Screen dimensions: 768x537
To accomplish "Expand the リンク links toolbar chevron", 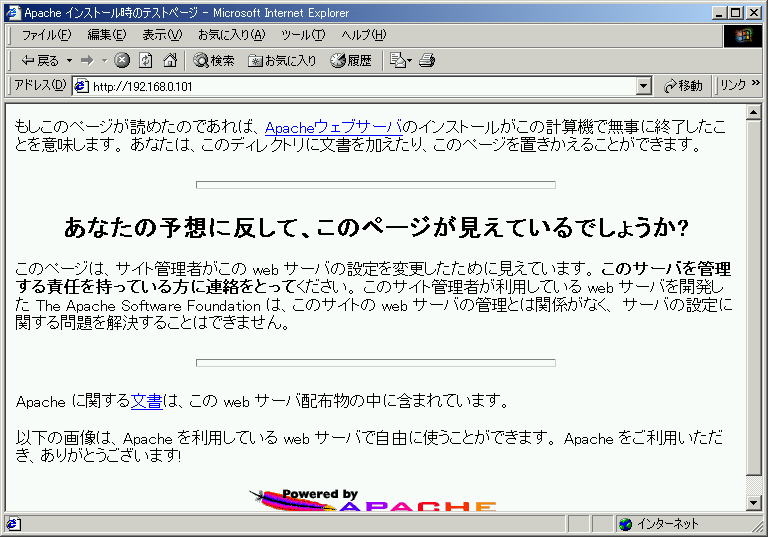I will tap(756, 83).
